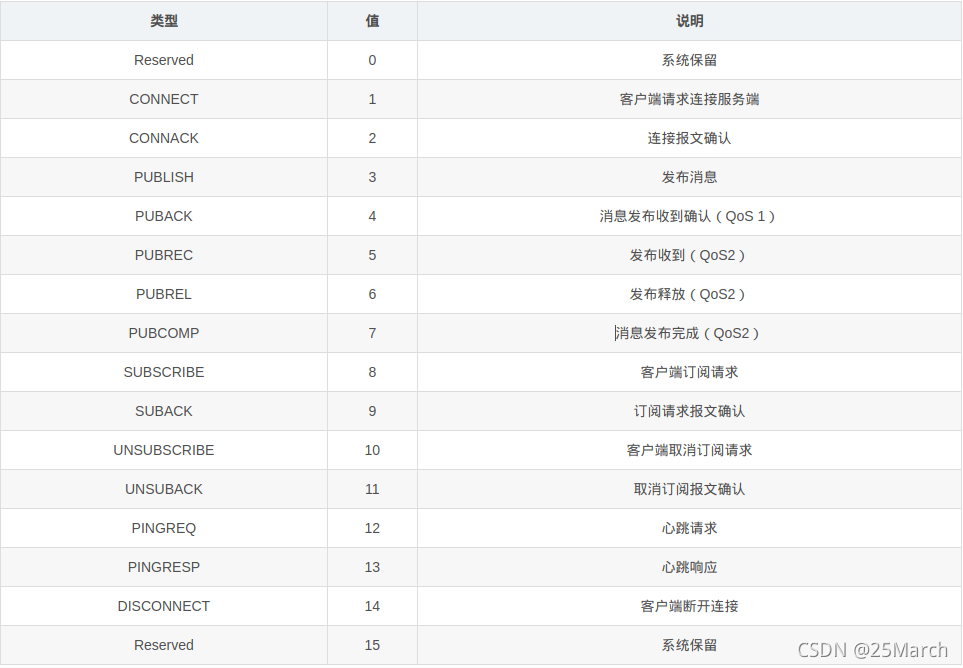Click value 1 in the CONNECT row
This screenshot has width=963, height=668.
pos(372,99)
